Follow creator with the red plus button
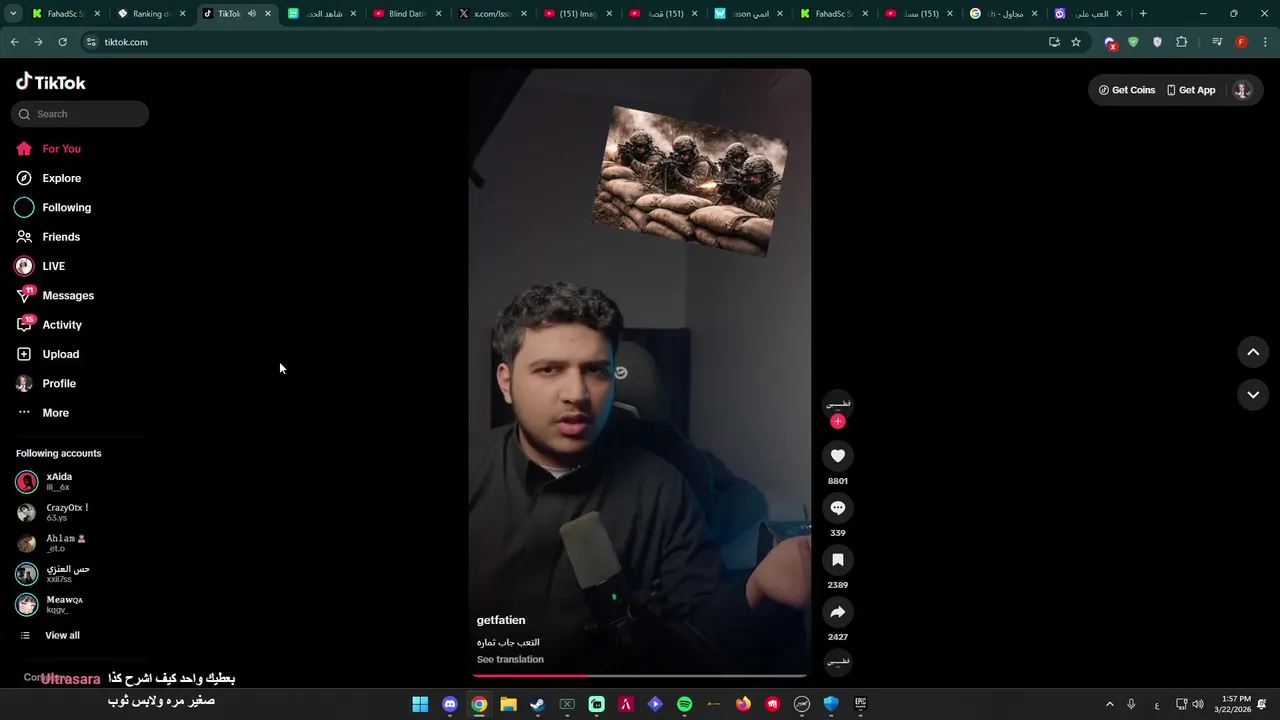The image size is (1280, 720). (x=838, y=421)
